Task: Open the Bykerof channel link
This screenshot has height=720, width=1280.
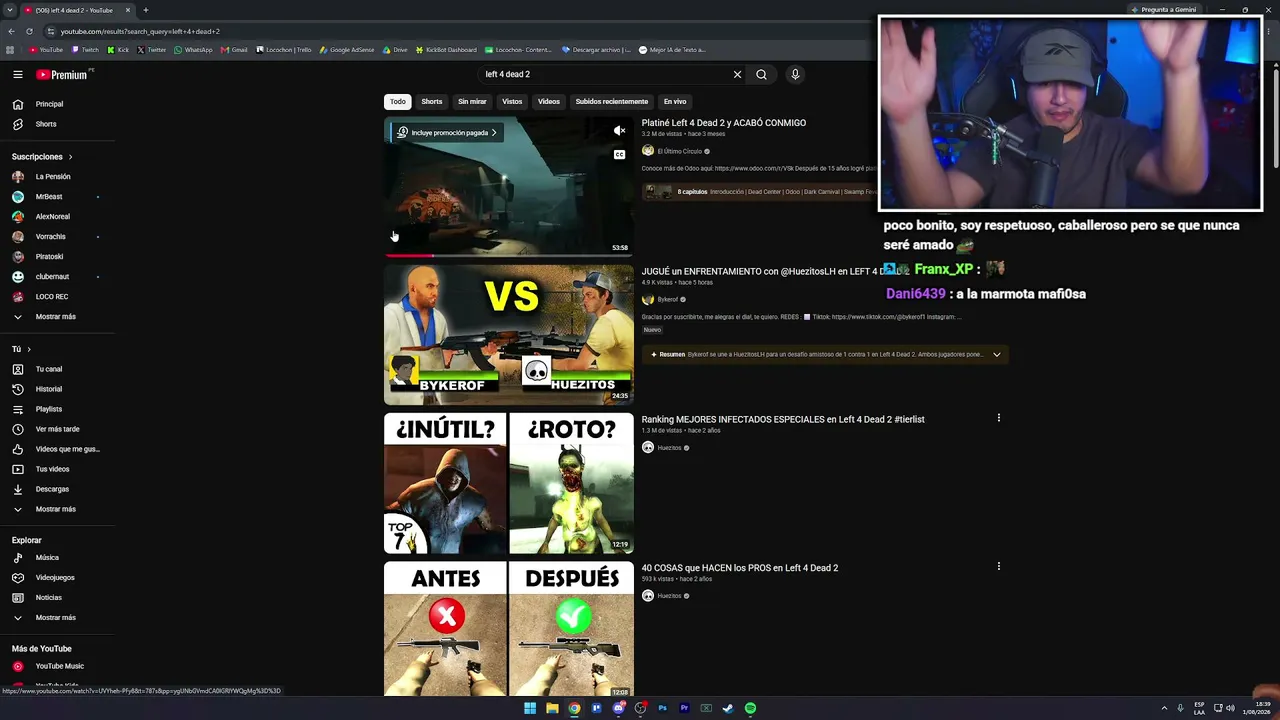Action: point(667,299)
